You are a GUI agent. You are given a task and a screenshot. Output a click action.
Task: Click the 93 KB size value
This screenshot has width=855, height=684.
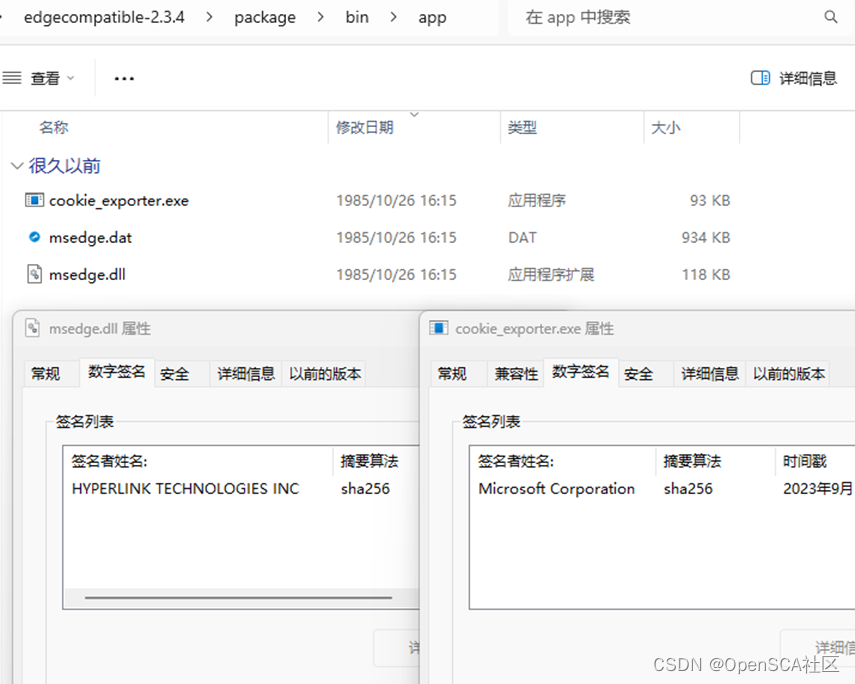[x=710, y=201]
